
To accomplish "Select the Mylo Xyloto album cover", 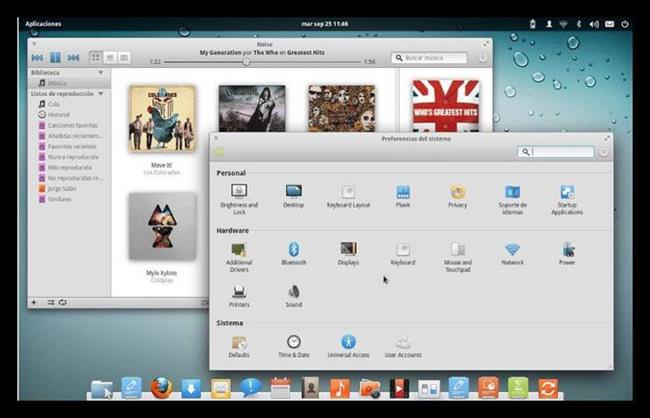I will pyautogui.click(x=162, y=226).
